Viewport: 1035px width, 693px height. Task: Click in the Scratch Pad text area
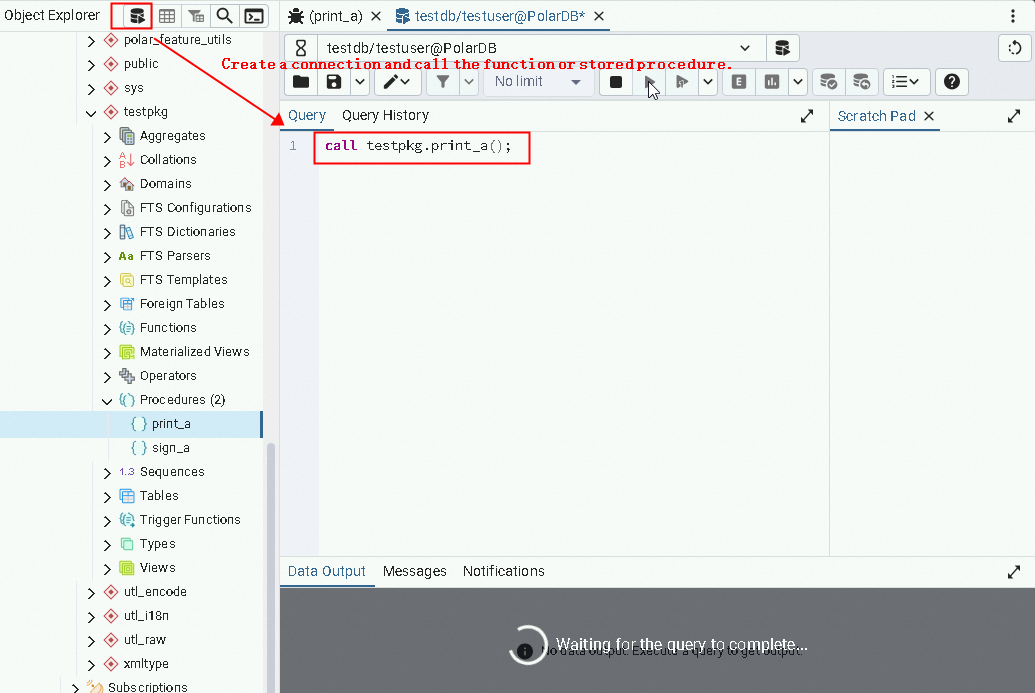(931, 343)
